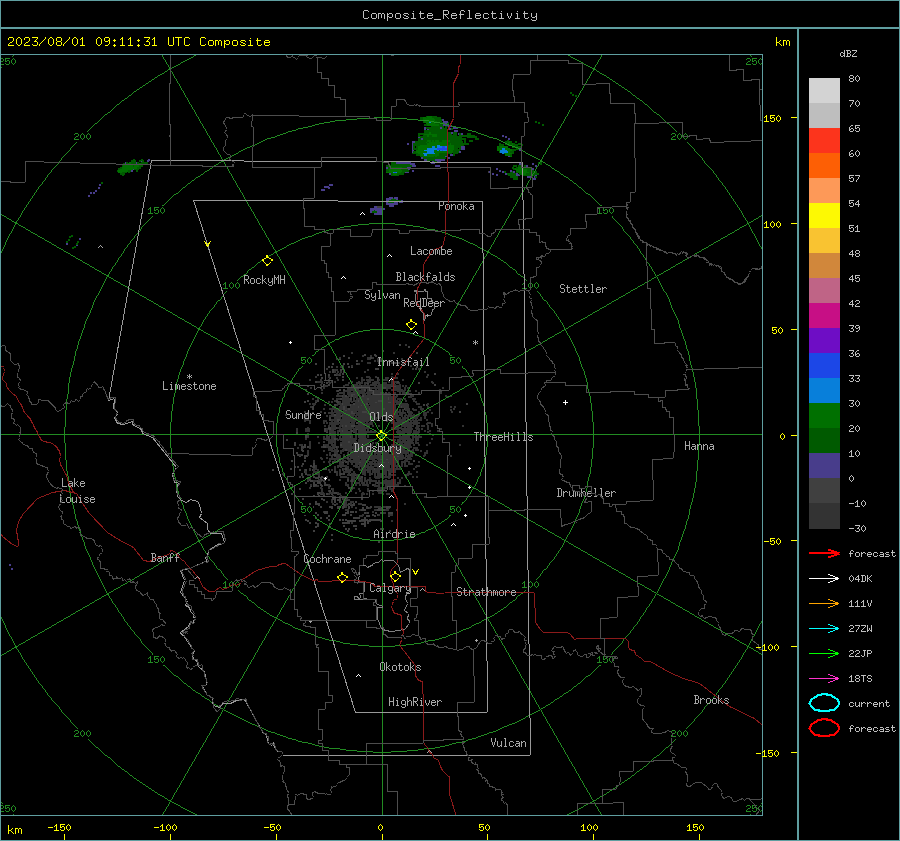The image size is (900, 841).
Task: Click the Lacombe city label
Action: [x=431, y=251]
